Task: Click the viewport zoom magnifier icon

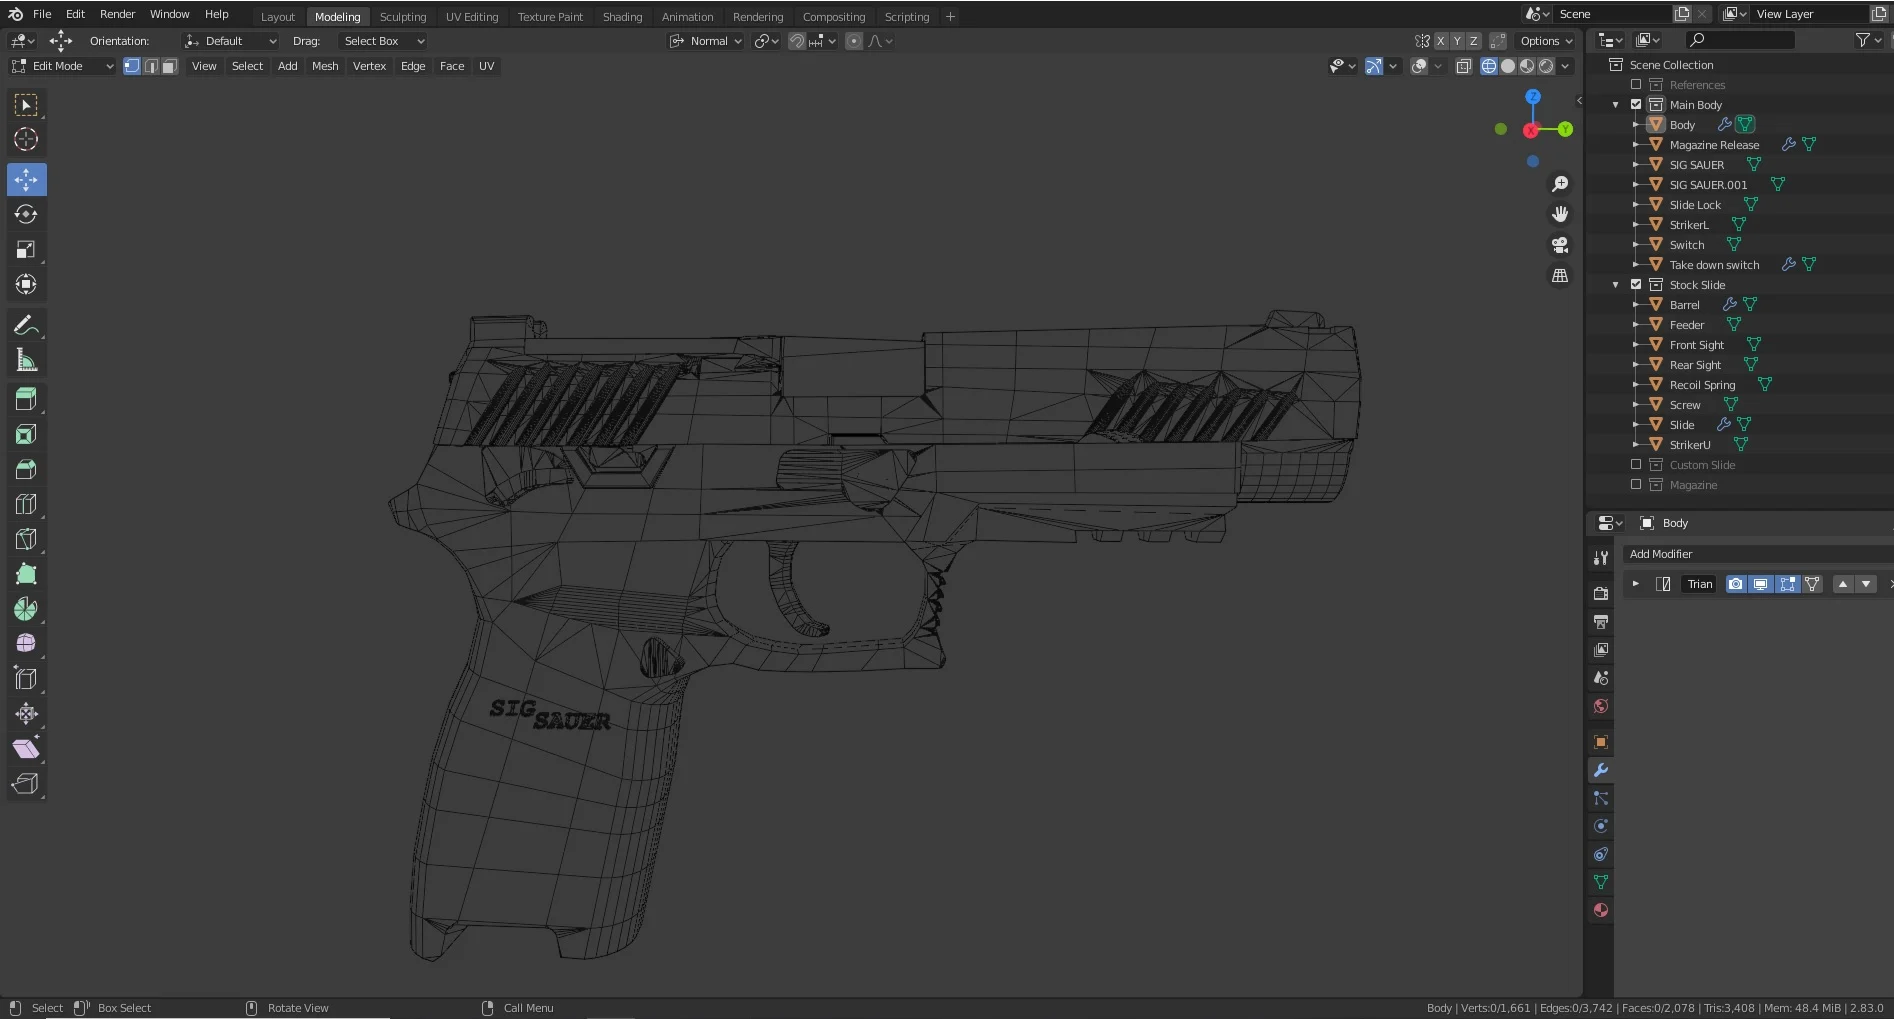Action: pyautogui.click(x=1559, y=184)
